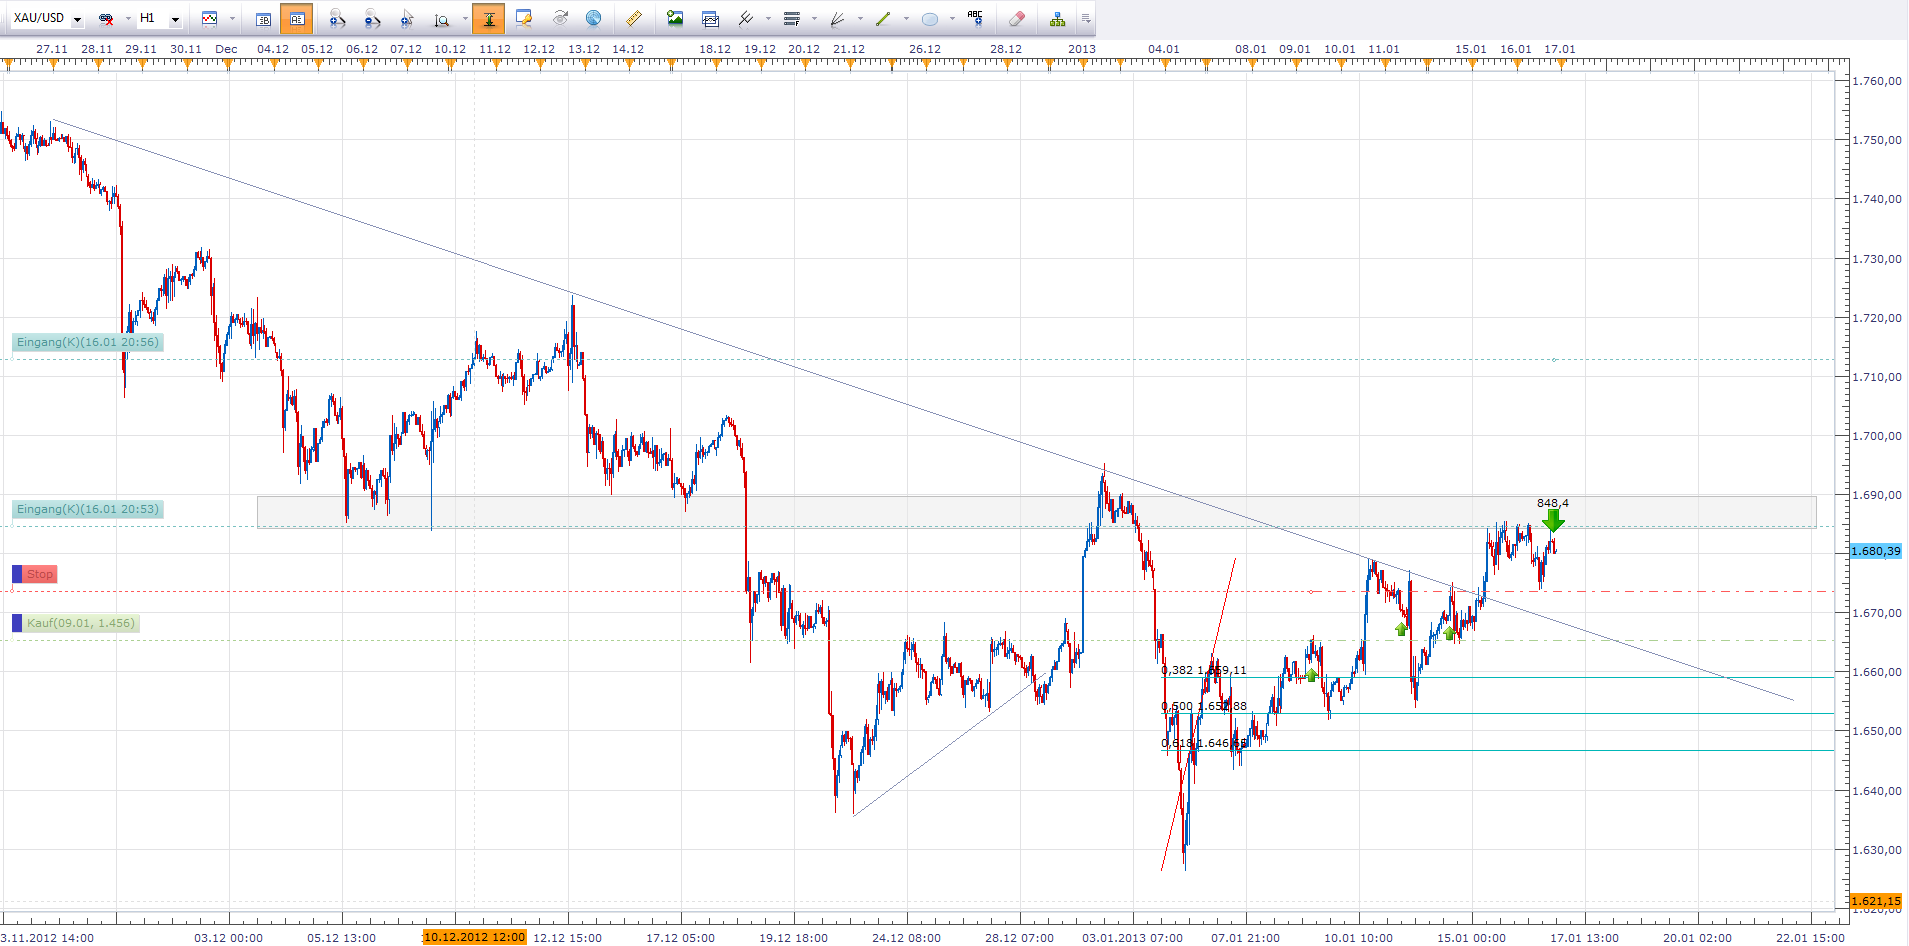Viewport: 1909px width, 946px height.
Task: Open the toolbar overflow options menu
Action: tap(1086, 19)
